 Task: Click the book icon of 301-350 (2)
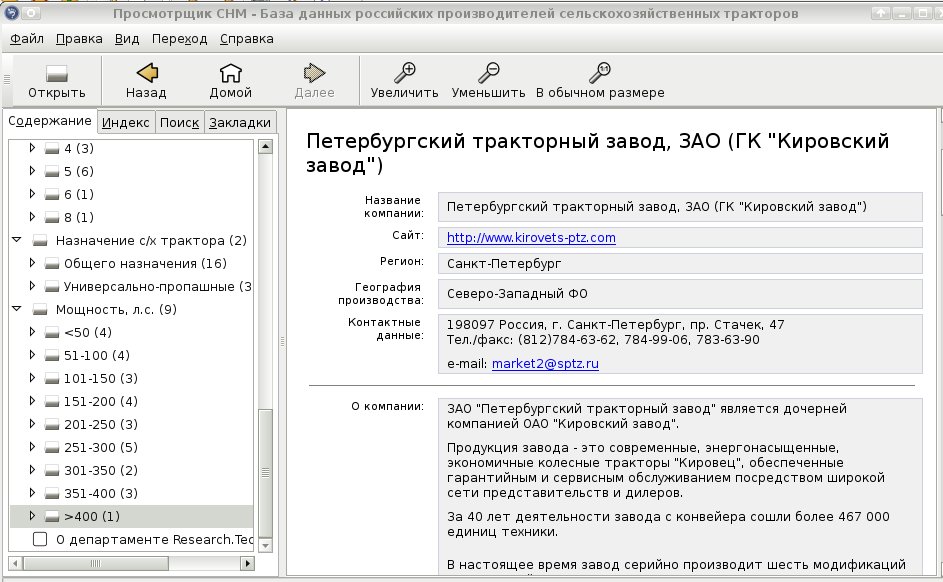click(52, 471)
